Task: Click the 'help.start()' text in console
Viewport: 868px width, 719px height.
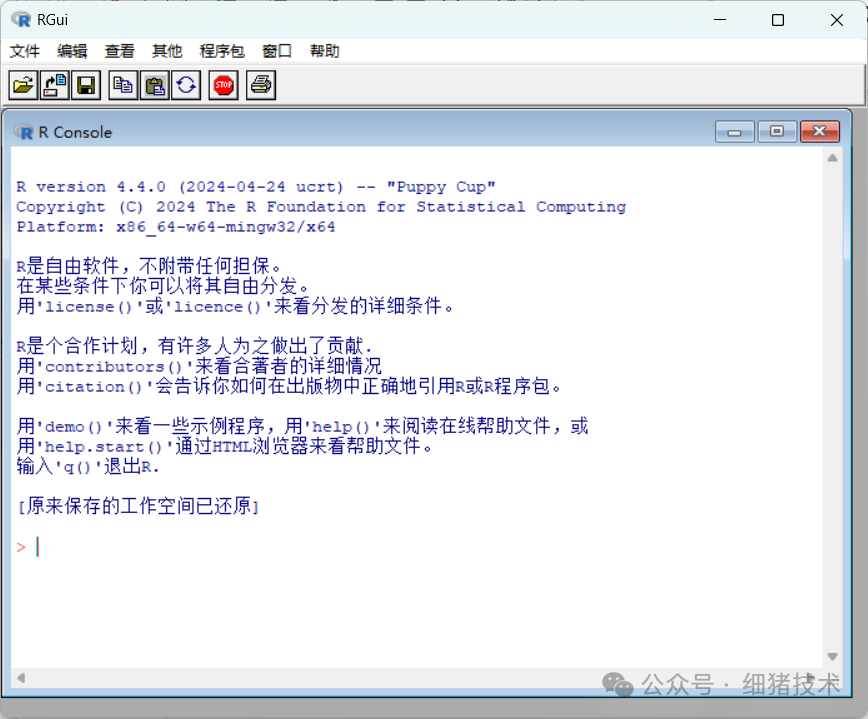Action: click(104, 447)
